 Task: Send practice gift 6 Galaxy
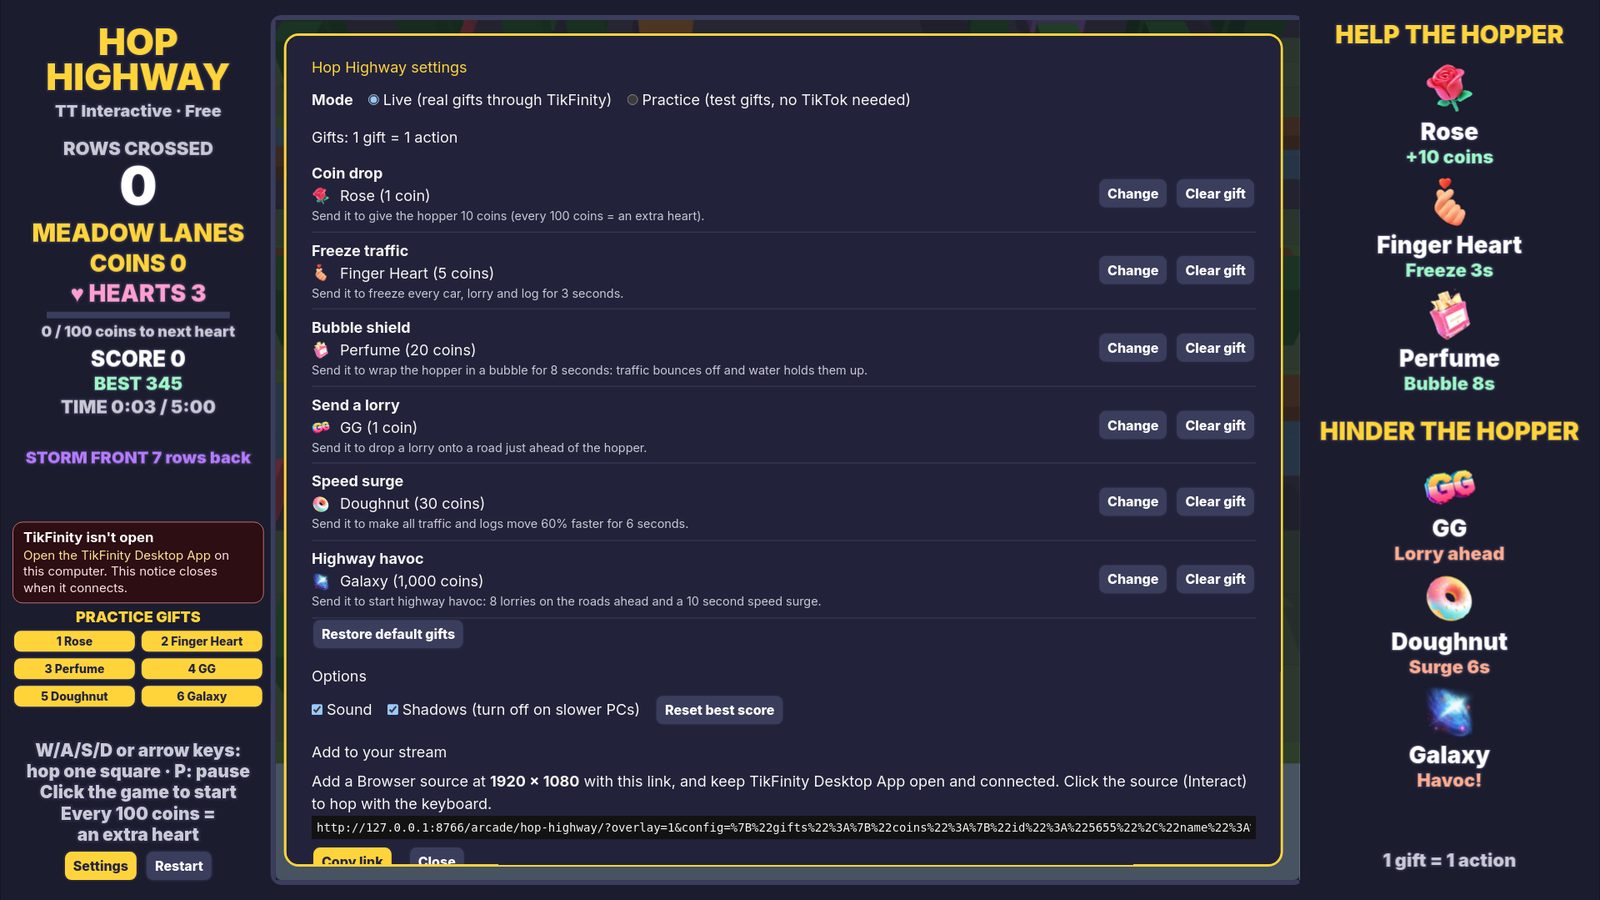[x=202, y=696]
